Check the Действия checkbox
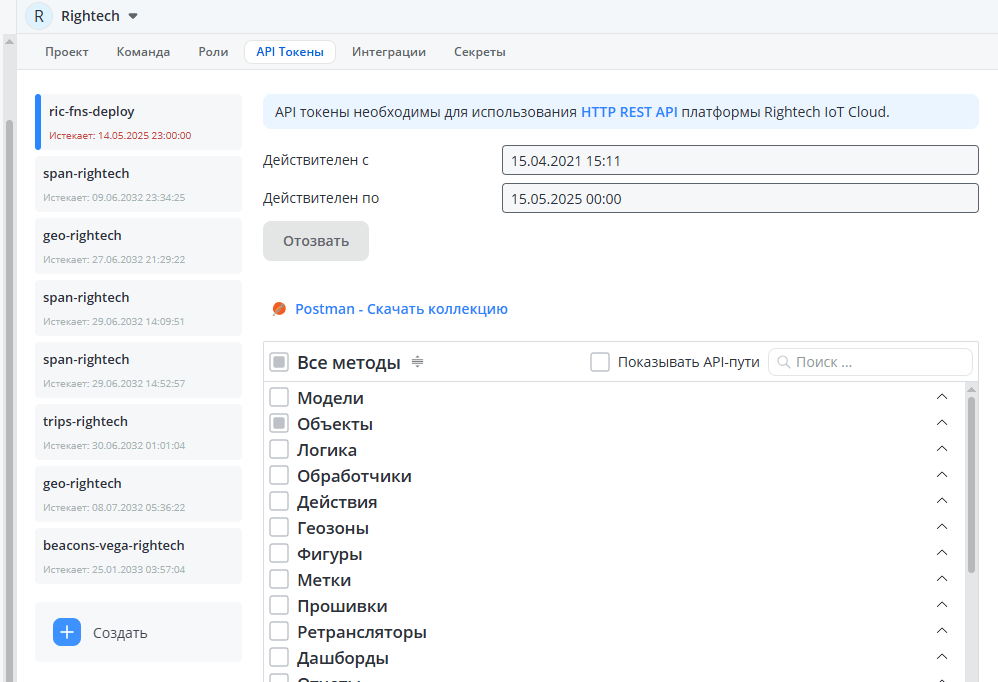Viewport: 998px width, 682px height. coord(279,501)
